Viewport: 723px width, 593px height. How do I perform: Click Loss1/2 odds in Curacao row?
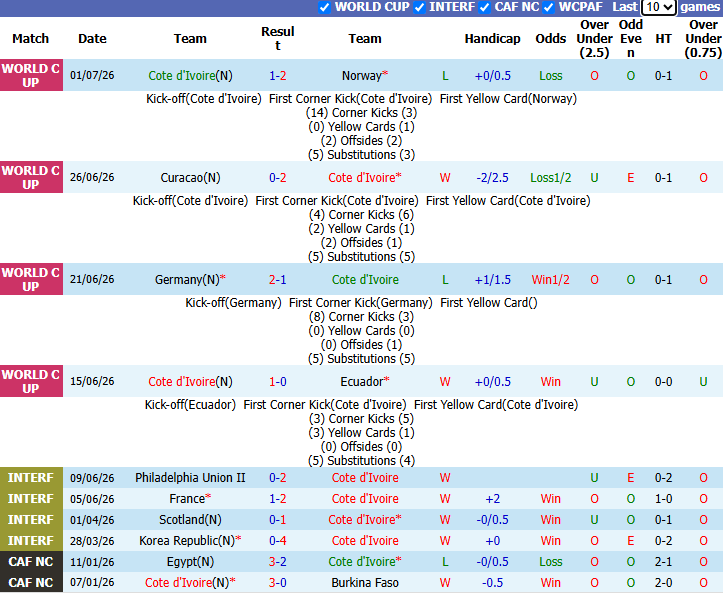pos(551,178)
